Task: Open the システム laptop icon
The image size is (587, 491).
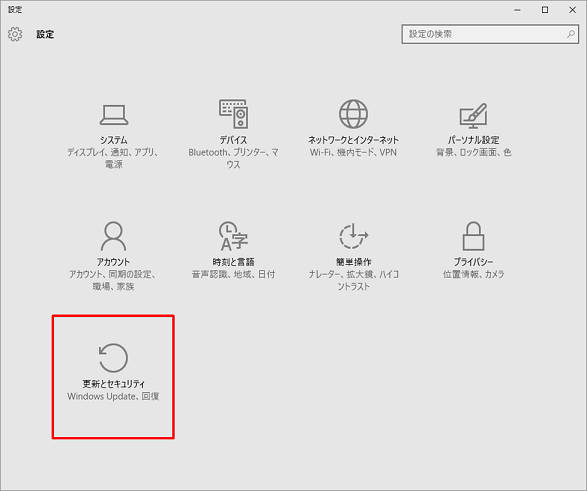Action: click(x=114, y=115)
